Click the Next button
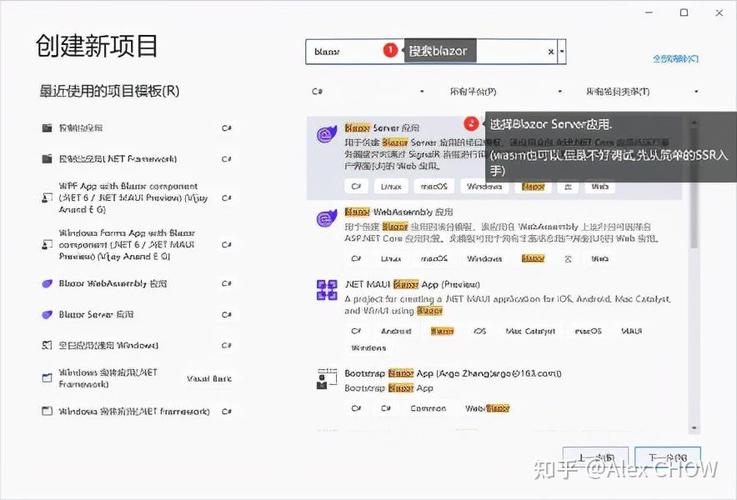This screenshot has width=737, height=500. click(668, 457)
